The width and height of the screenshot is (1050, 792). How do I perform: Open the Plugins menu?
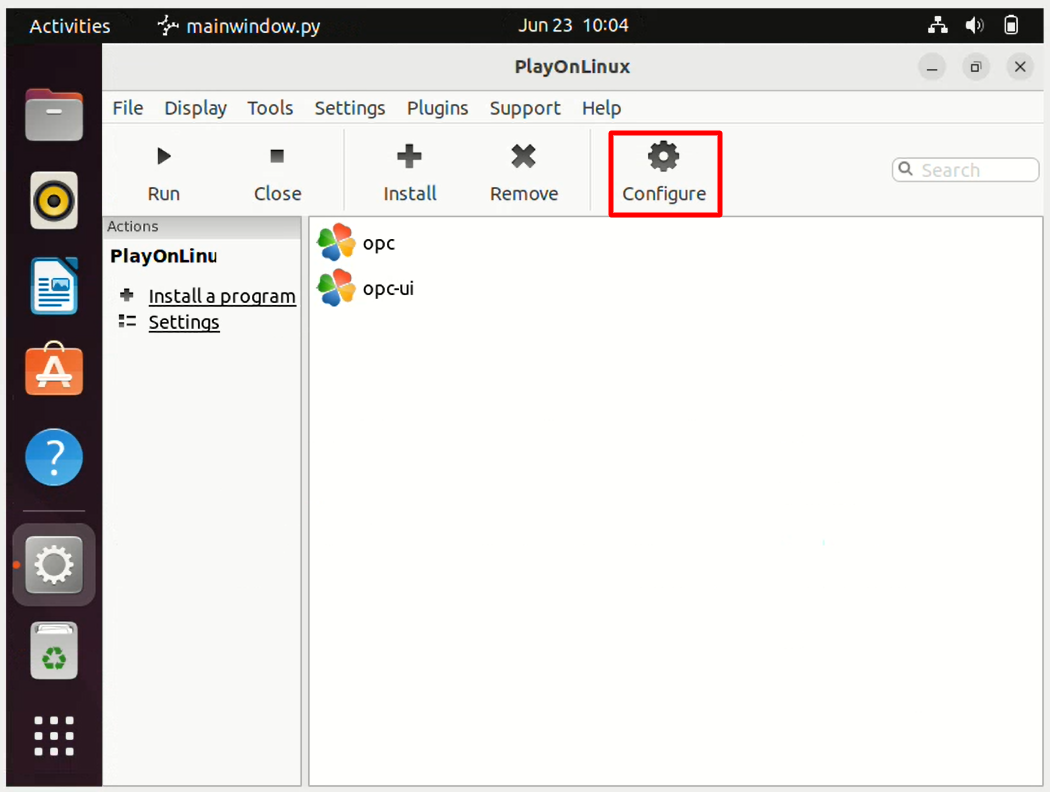click(437, 108)
